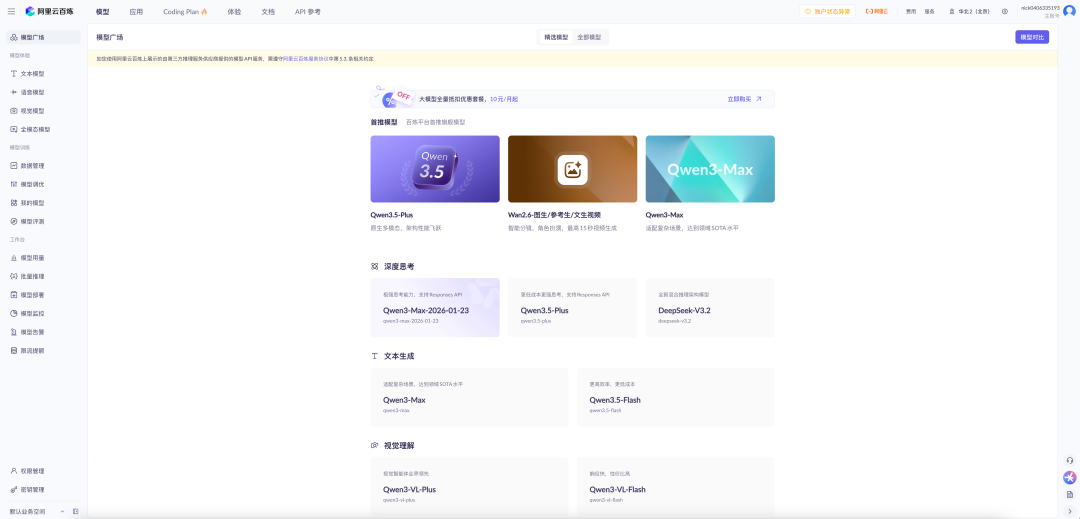This screenshot has width=1080, height=519.
Task: Click the nick0406335193 account name
Action: (x=1040, y=8)
